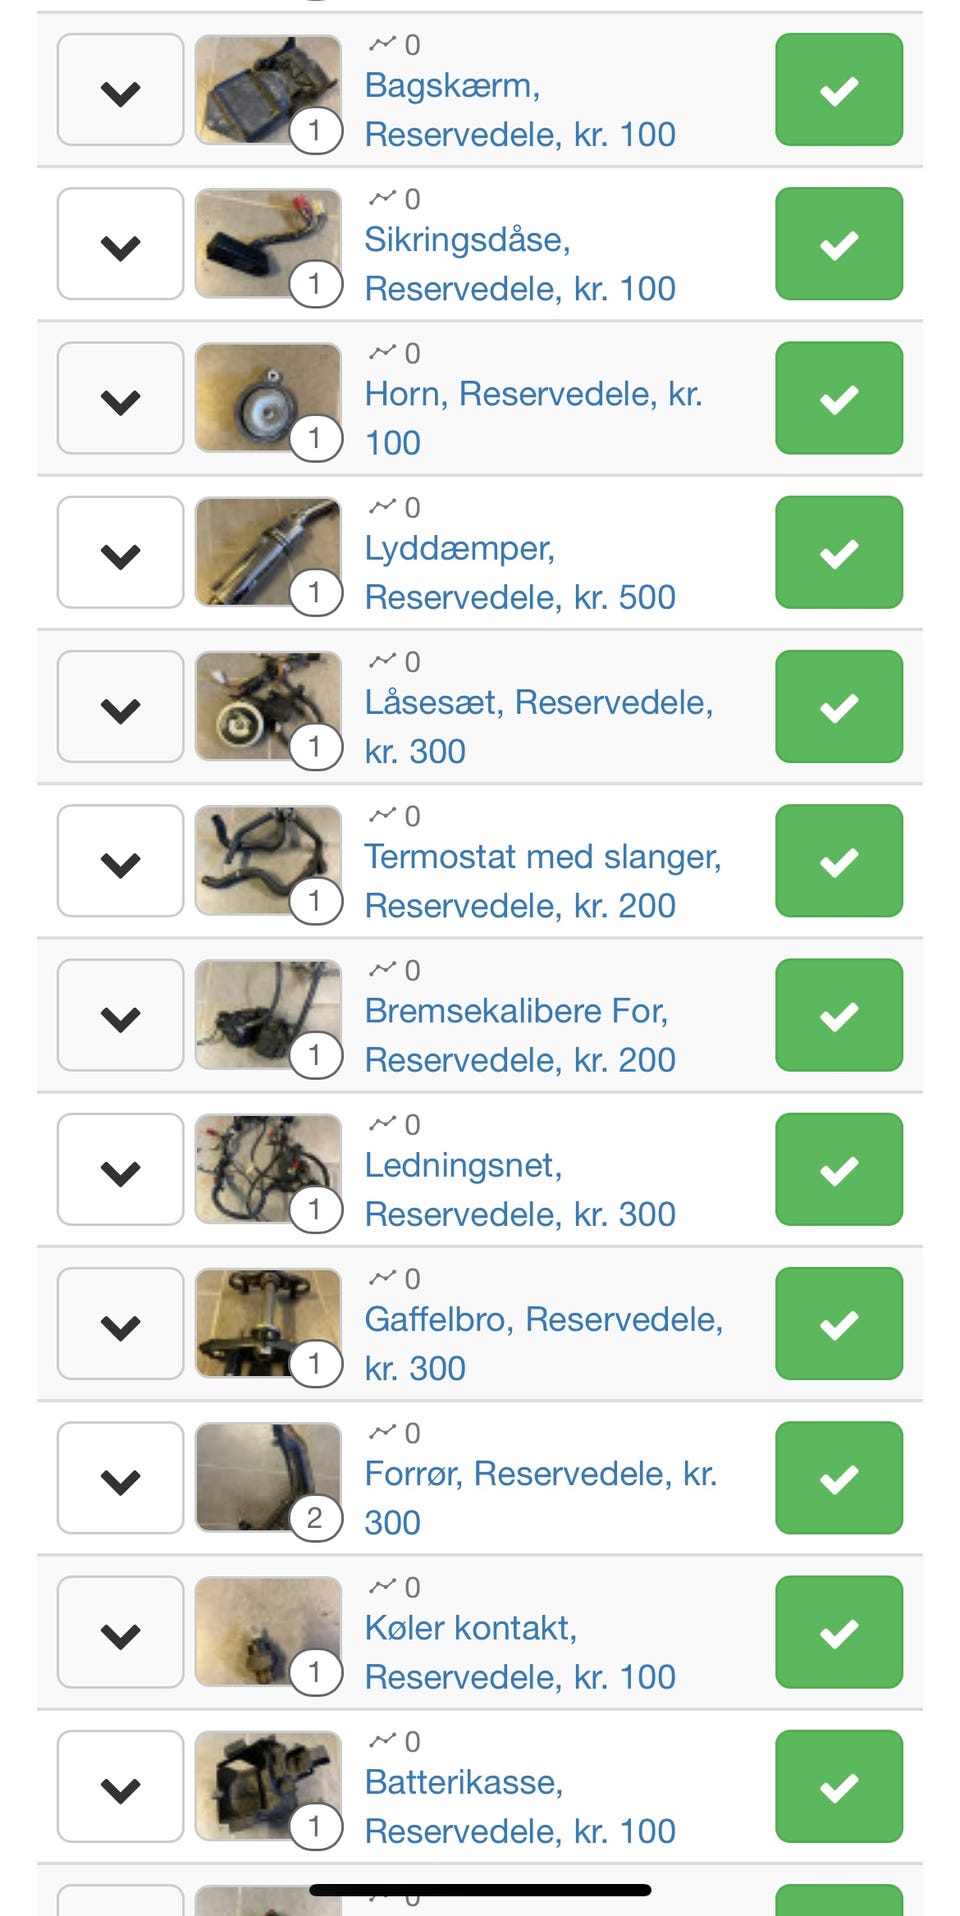Open the Termostat med slanger listing link
The height and width of the screenshot is (1916, 960).
point(542,881)
